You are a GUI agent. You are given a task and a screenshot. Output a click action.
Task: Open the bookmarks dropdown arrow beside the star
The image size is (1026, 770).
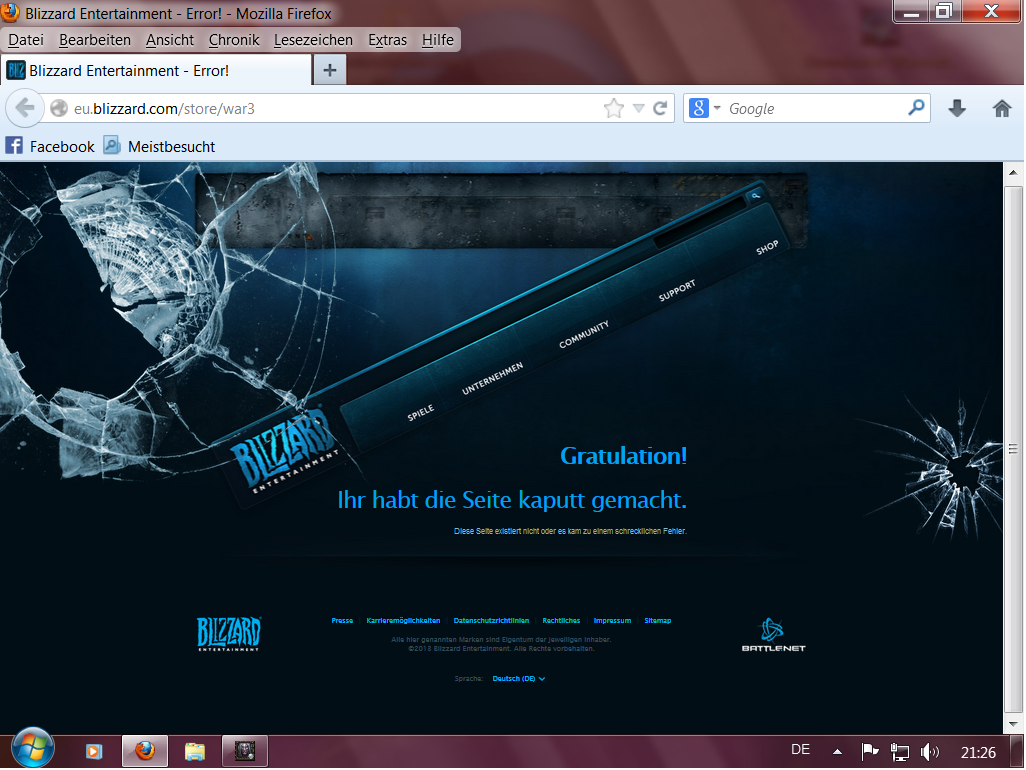tap(638, 109)
